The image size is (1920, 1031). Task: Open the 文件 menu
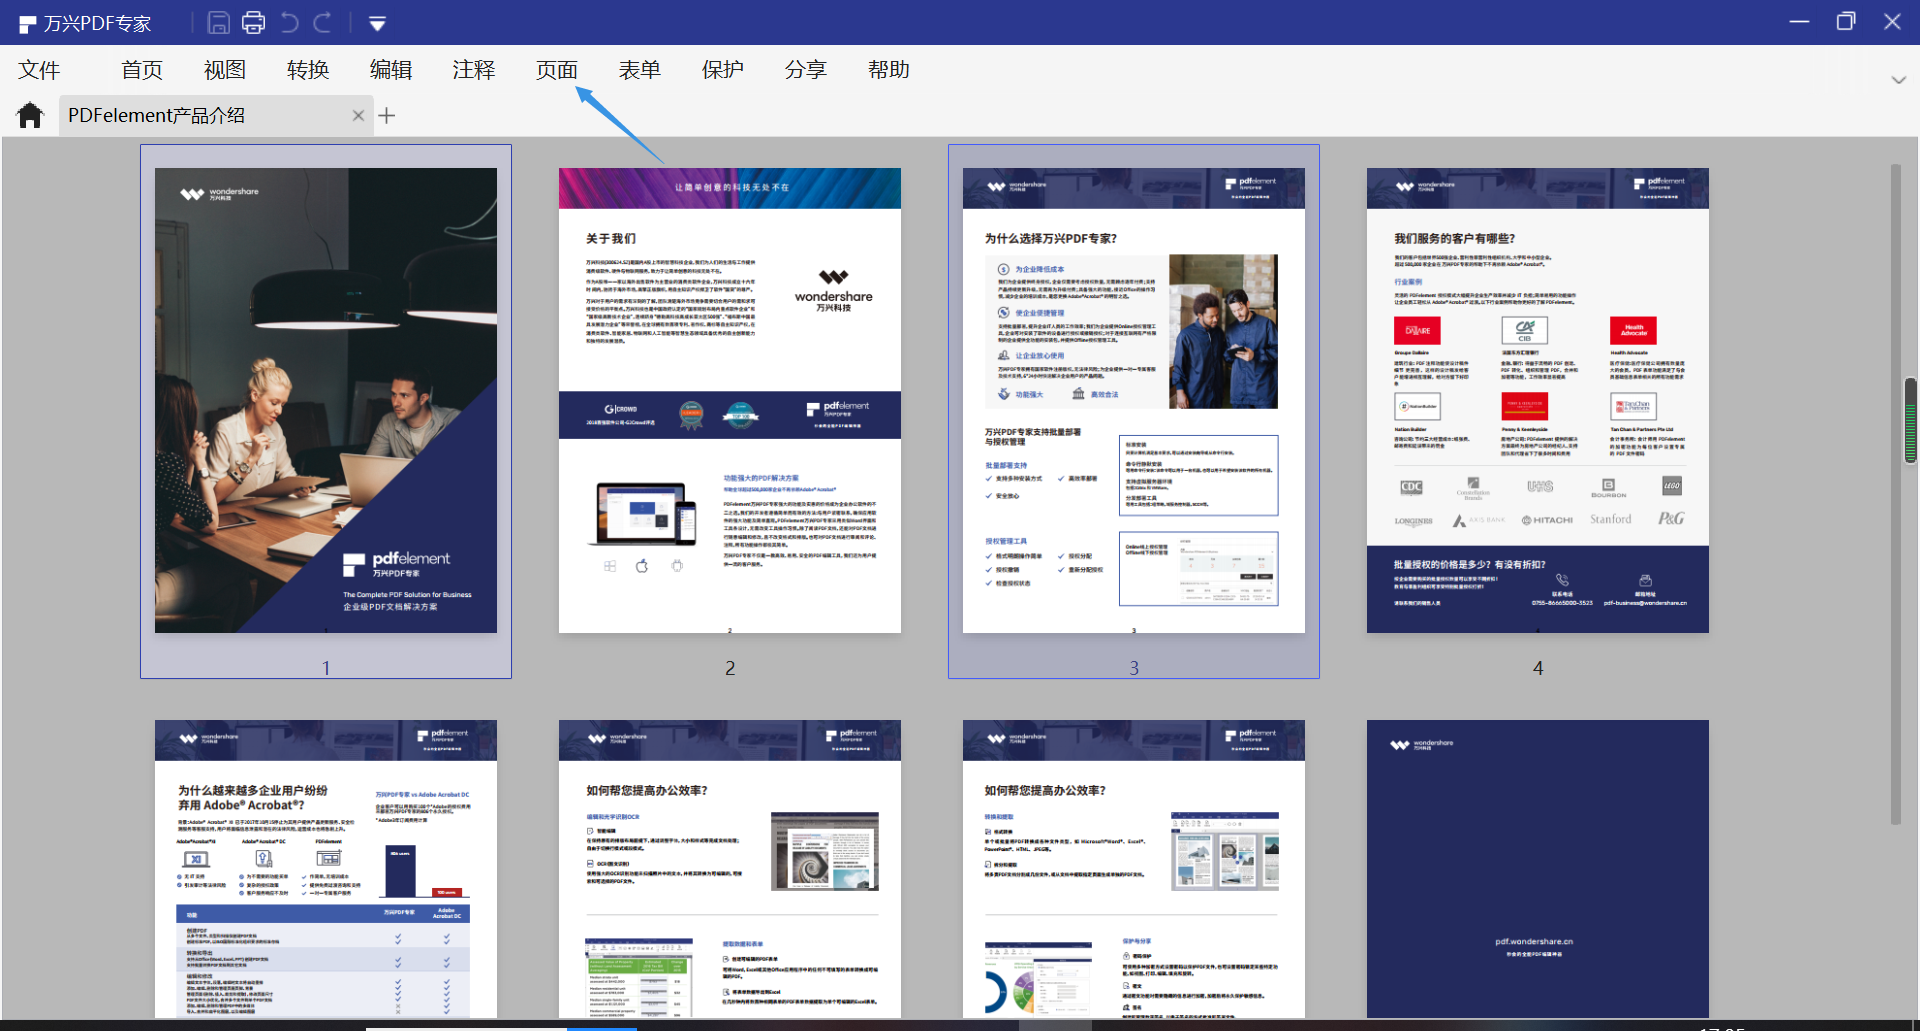pos(38,69)
